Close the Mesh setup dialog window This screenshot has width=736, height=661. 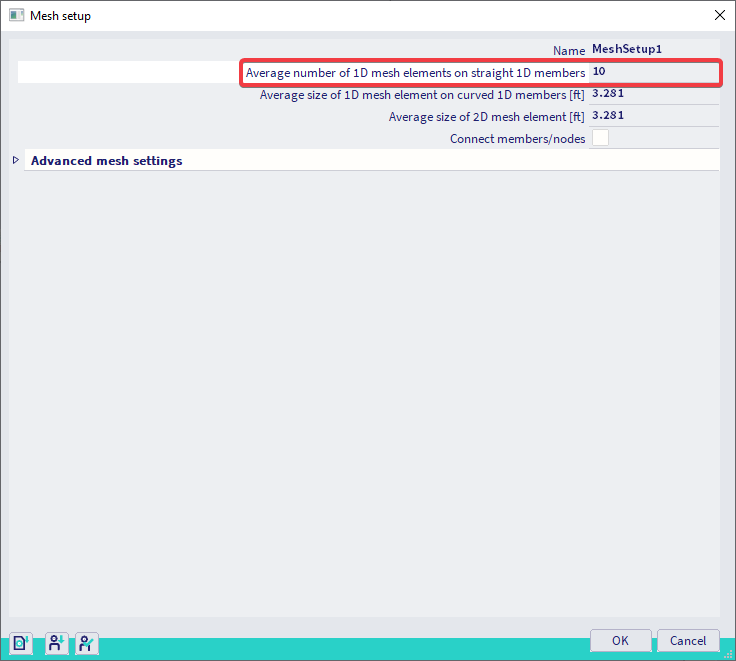[x=717, y=16]
